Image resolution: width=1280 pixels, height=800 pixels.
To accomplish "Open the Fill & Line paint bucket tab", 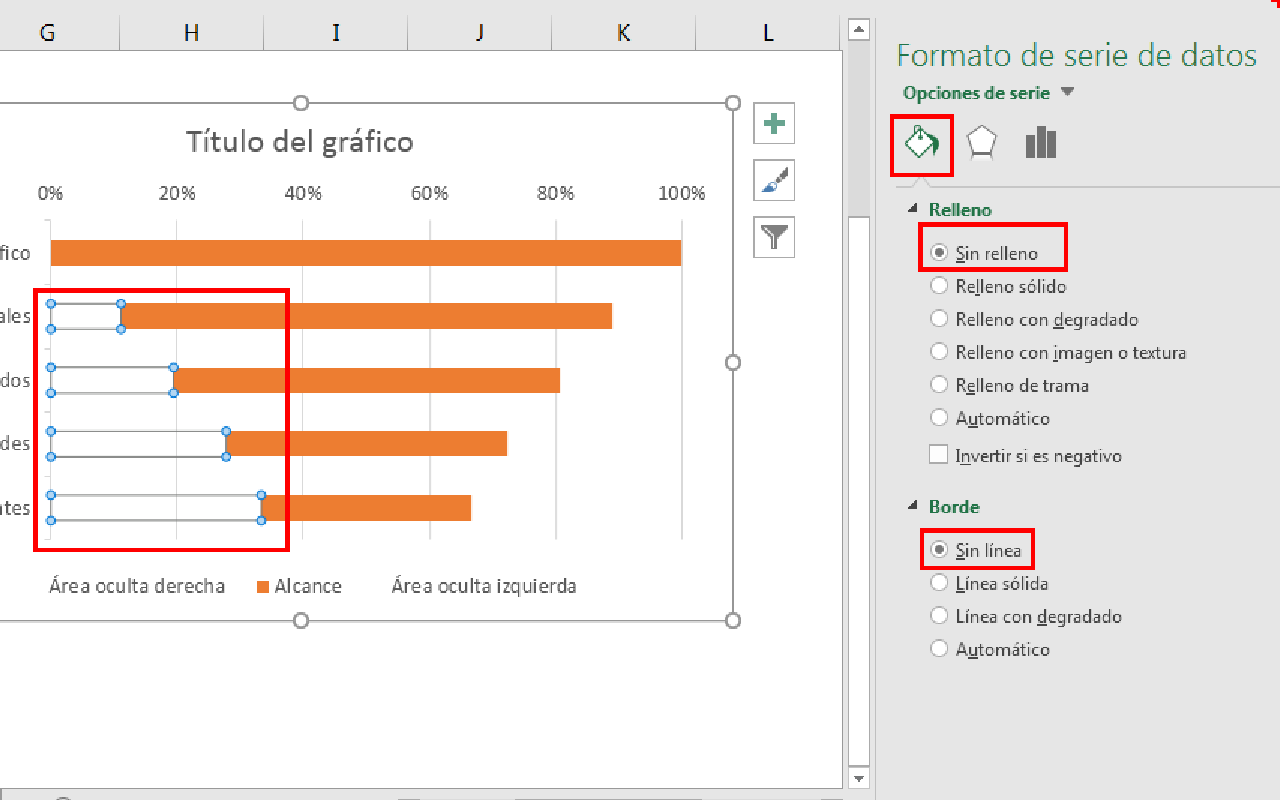I will 921,144.
